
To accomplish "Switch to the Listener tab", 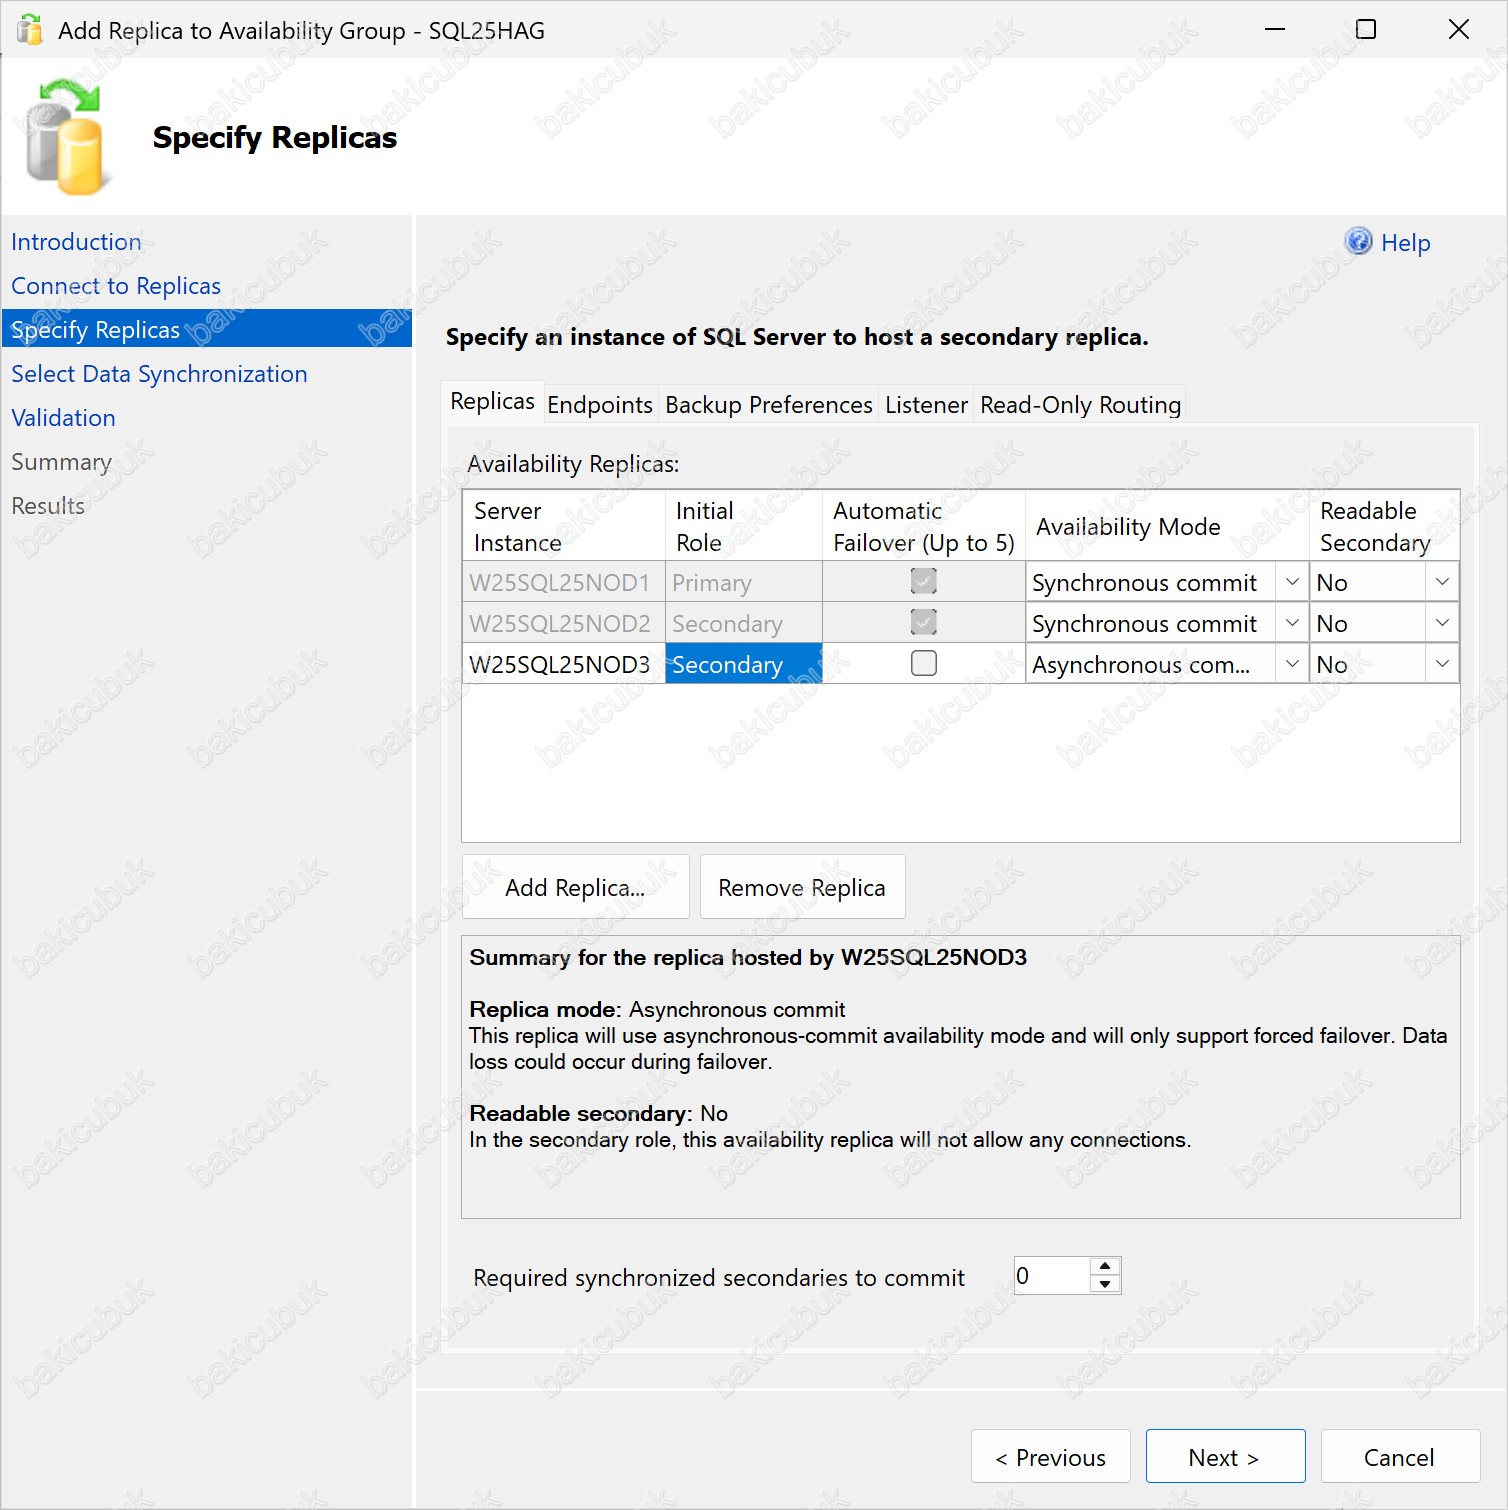I will (926, 405).
